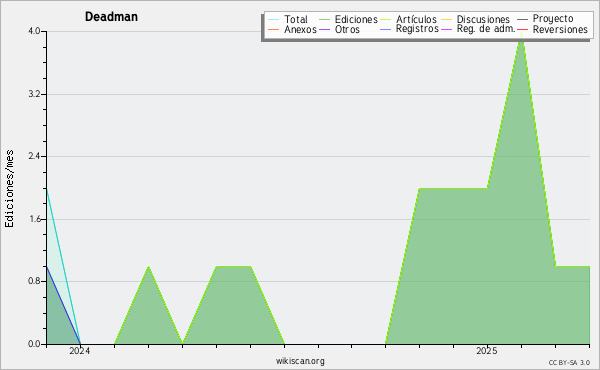Click the Registros legend entry
Image resolution: width=600 pixels, height=370 pixels.
point(409,29)
